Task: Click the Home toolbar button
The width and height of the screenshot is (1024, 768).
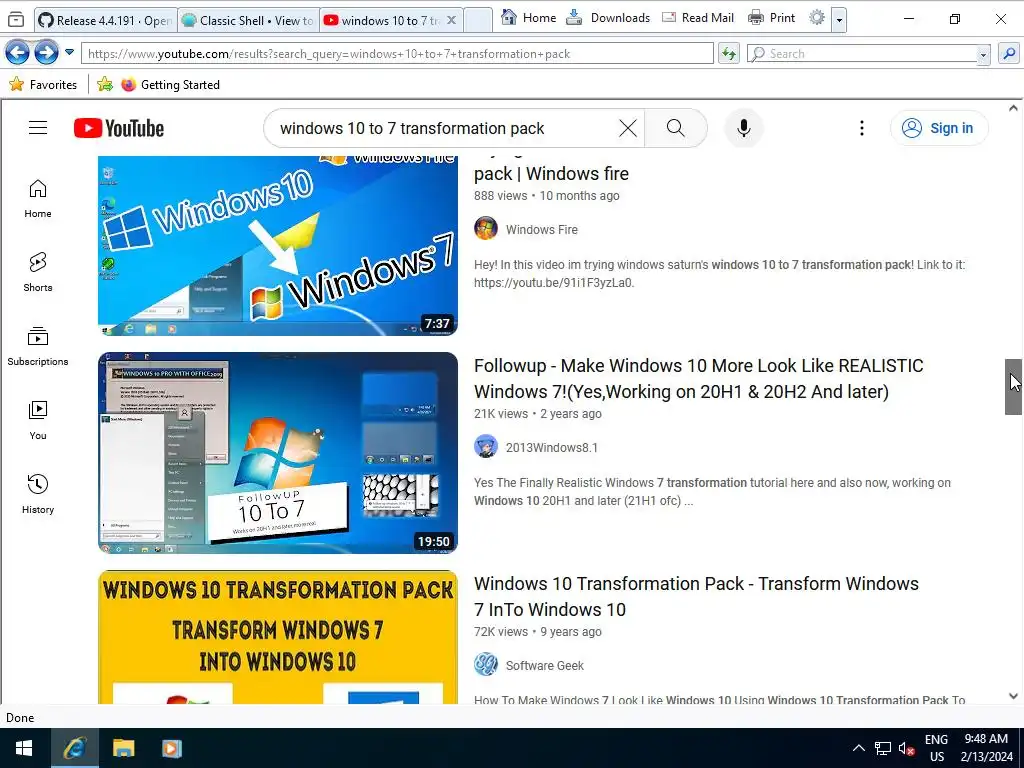Action: pyautogui.click(x=528, y=18)
